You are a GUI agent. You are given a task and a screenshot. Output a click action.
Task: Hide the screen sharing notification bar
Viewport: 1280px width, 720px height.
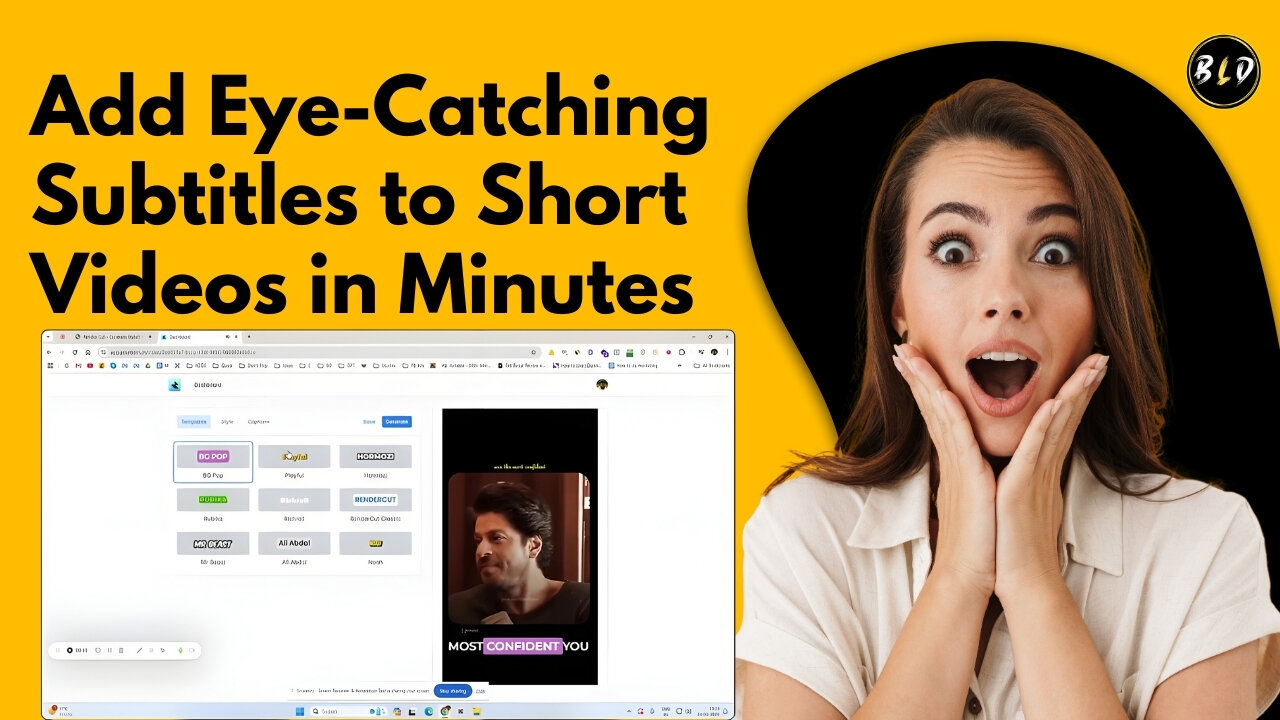(480, 690)
